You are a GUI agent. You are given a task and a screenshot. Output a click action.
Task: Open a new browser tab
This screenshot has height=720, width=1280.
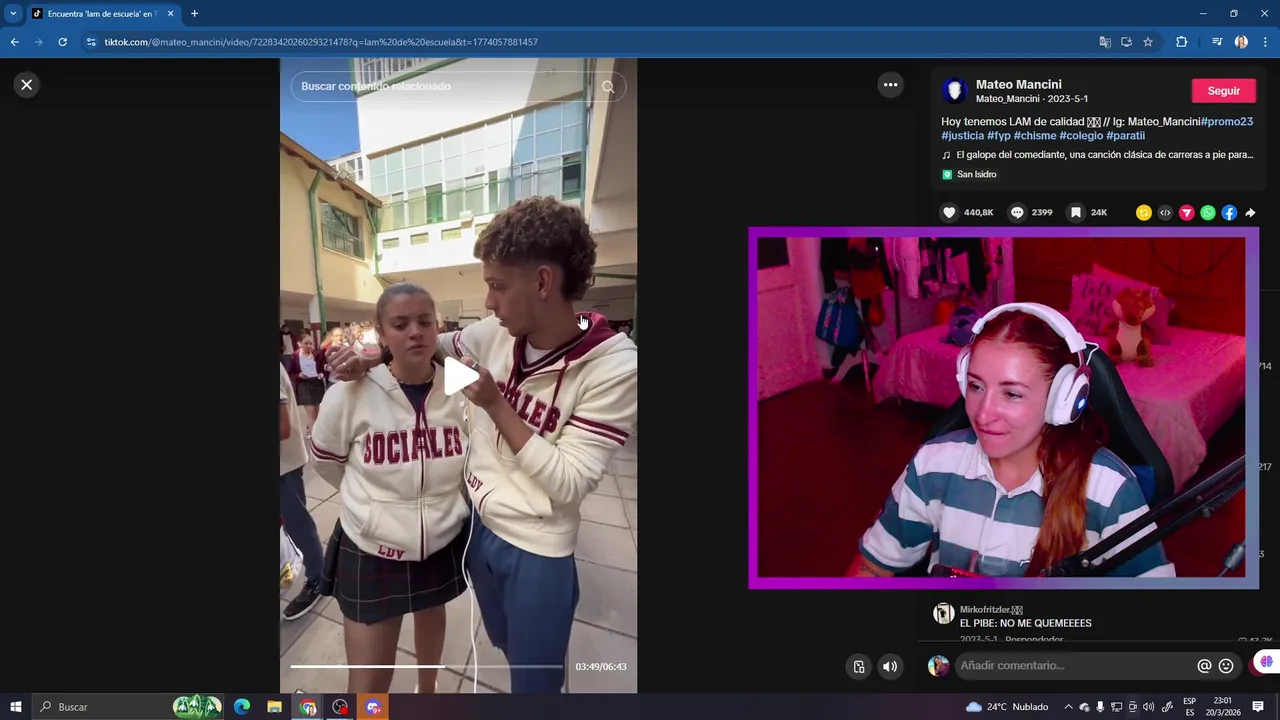[194, 14]
